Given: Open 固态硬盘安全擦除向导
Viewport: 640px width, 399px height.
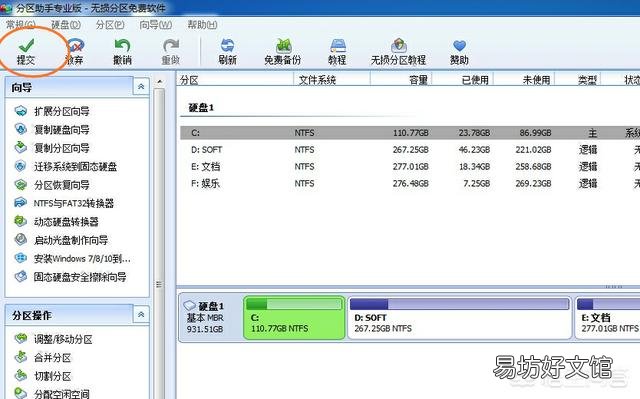Looking at the screenshot, I should 80,277.
